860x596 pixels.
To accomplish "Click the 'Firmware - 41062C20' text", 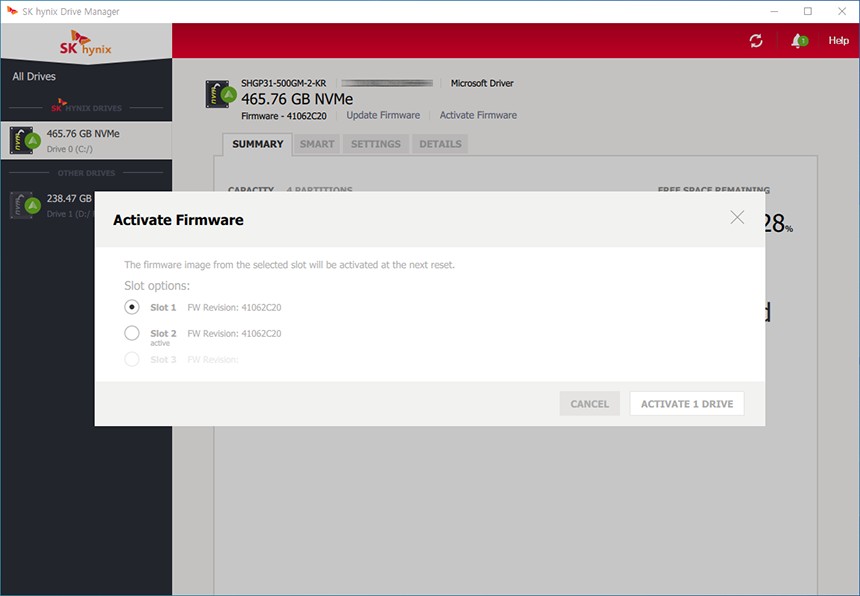I will (284, 116).
